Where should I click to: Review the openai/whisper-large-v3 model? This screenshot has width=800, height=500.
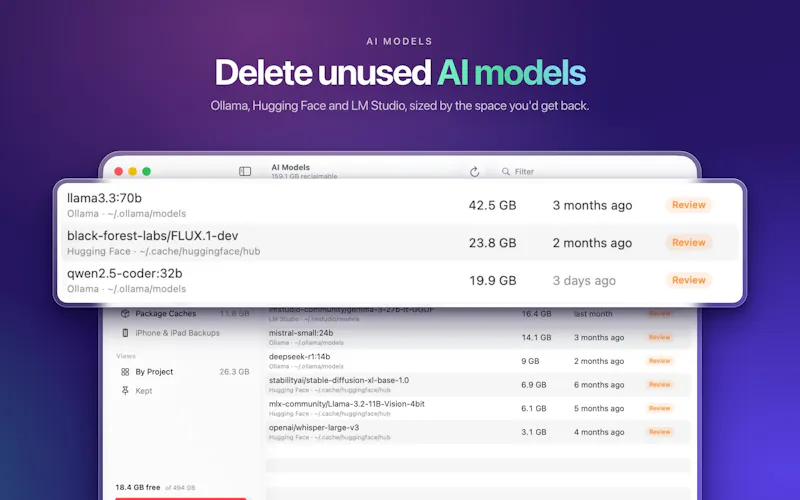(659, 432)
